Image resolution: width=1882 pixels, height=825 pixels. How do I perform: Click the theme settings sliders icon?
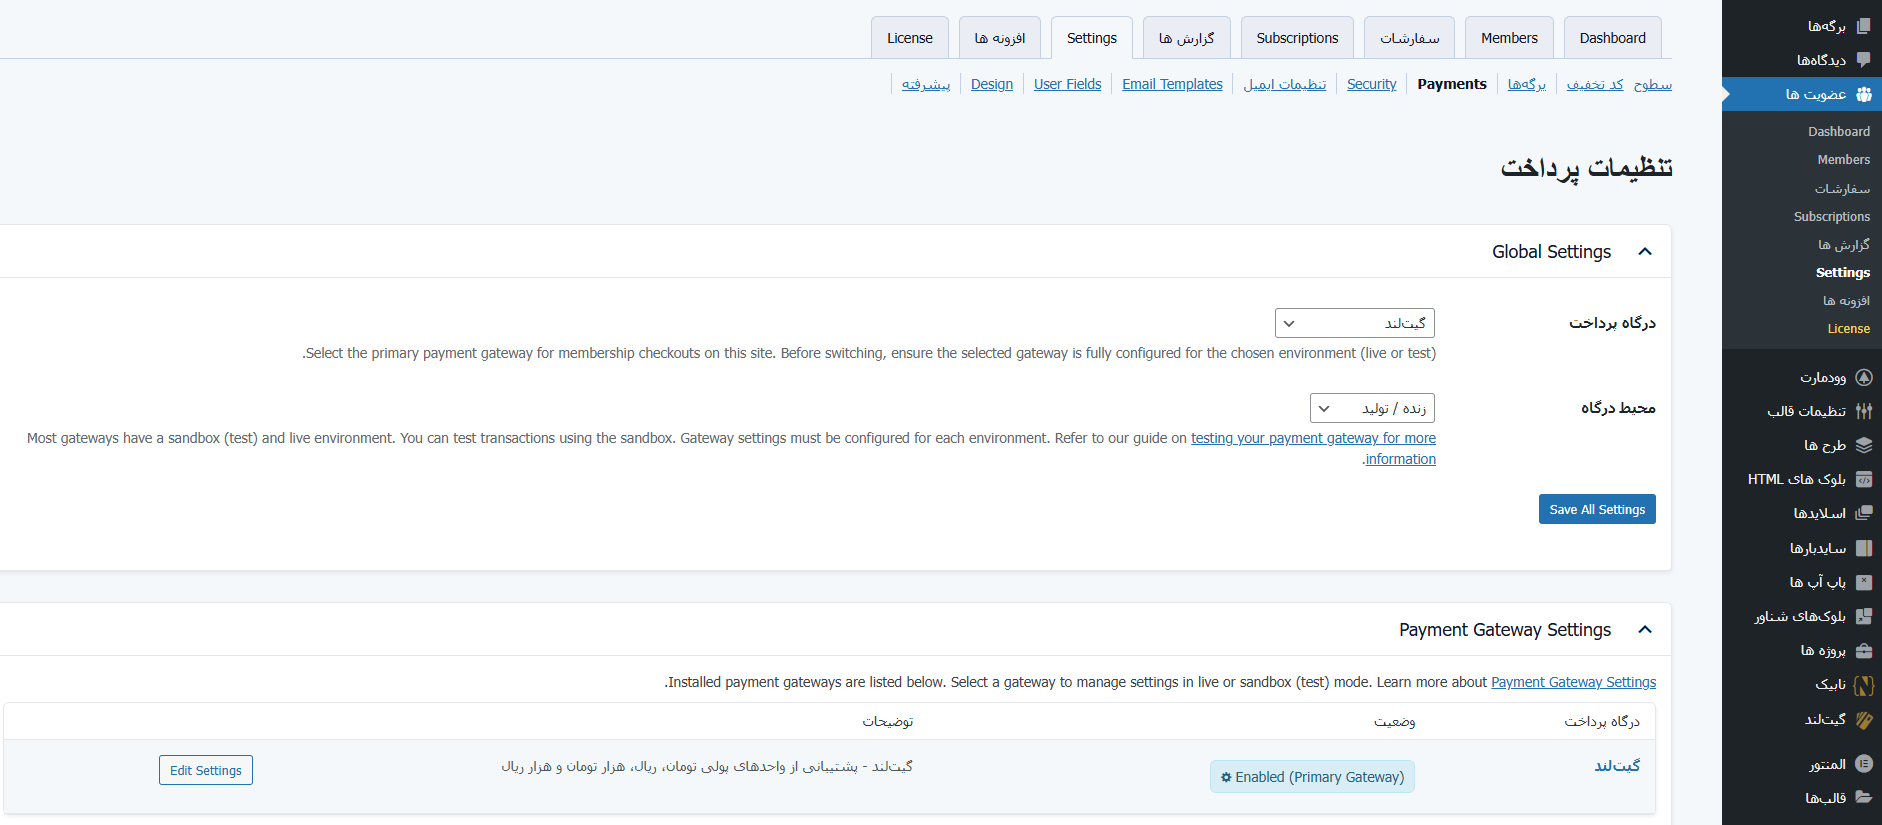1863,411
